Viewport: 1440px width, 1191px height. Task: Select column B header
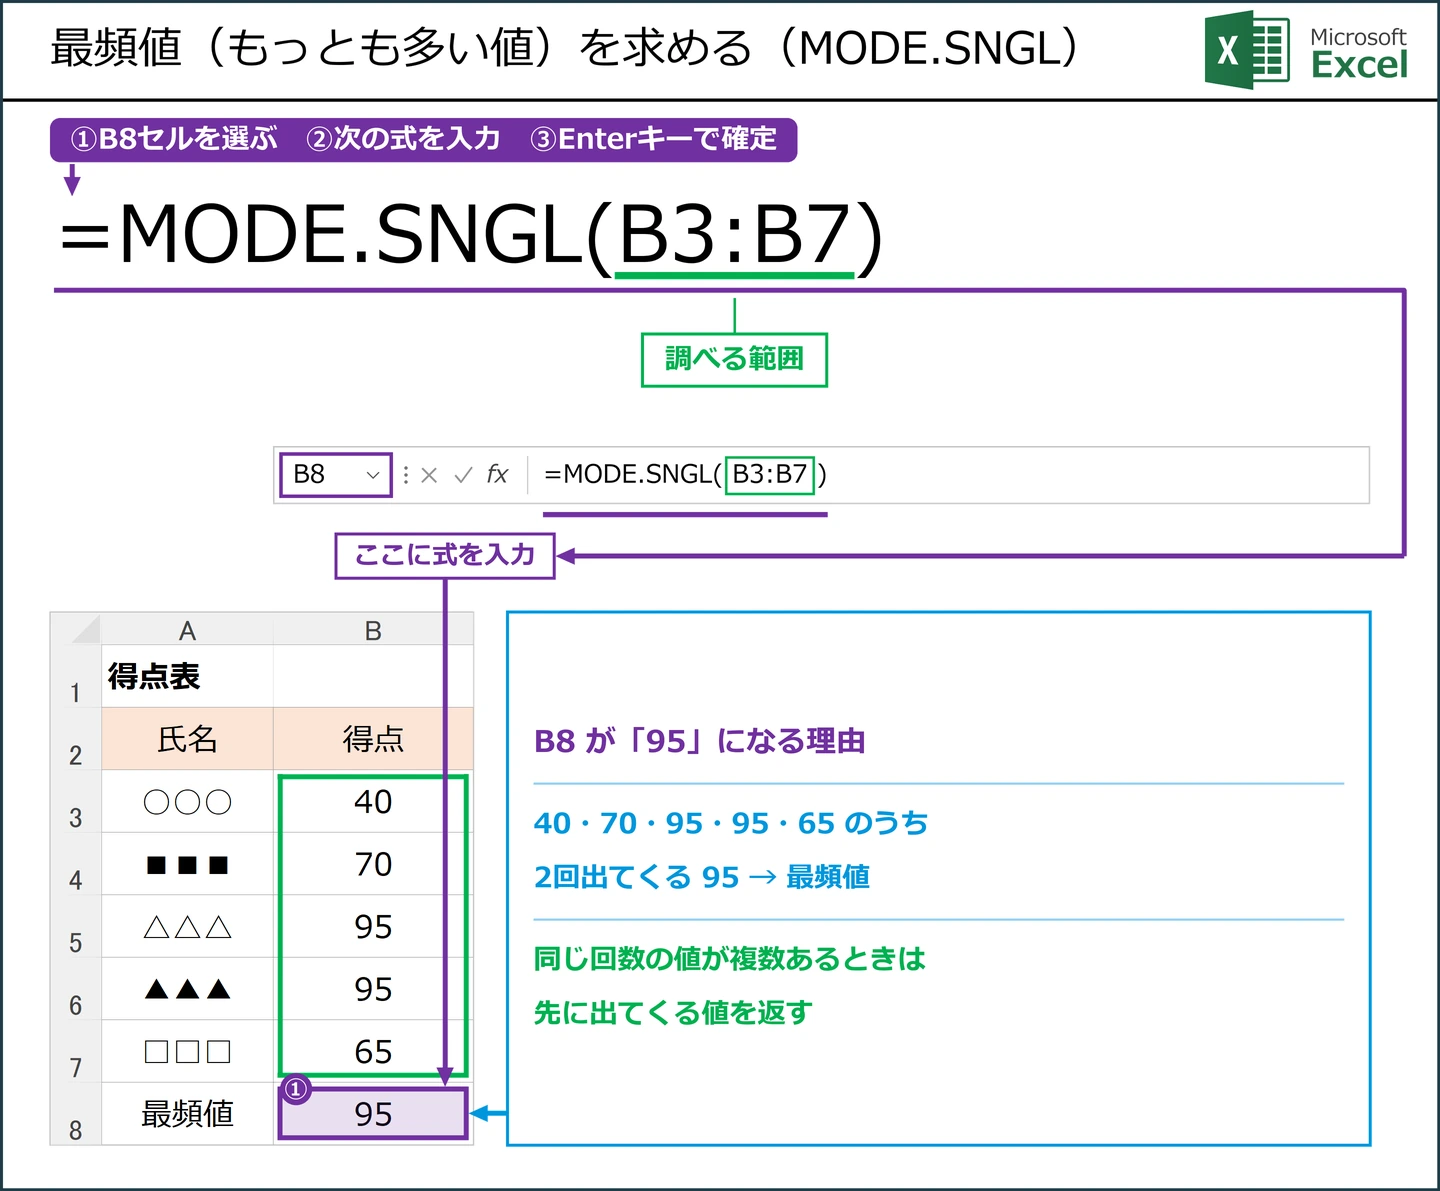point(373,630)
